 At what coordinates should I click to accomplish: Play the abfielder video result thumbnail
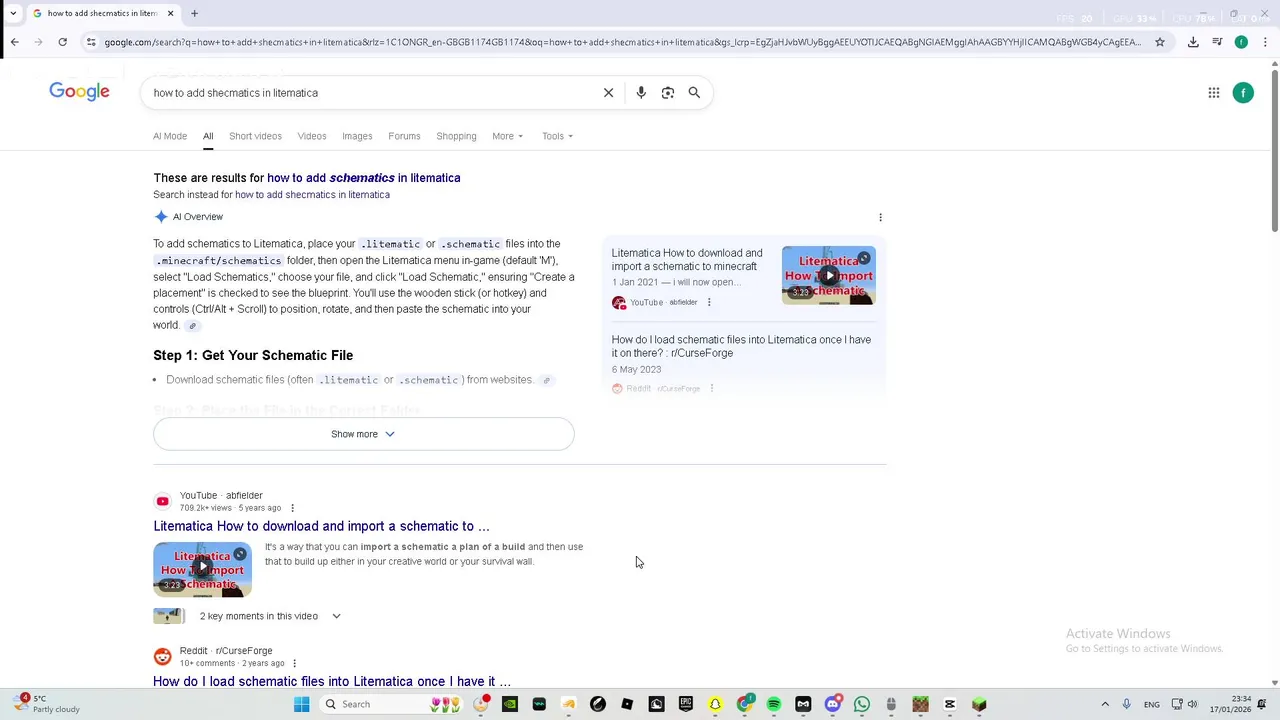tap(202, 569)
